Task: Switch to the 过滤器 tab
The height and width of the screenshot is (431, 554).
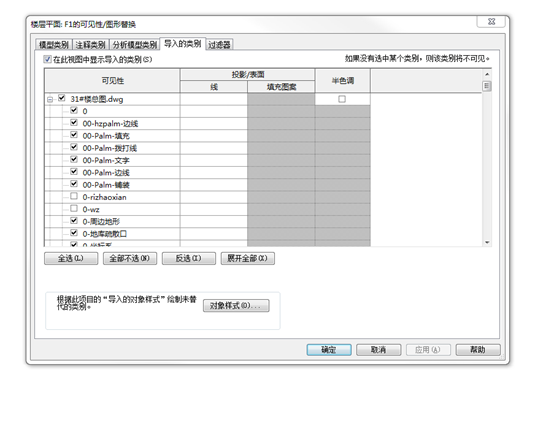Action: pos(219,45)
